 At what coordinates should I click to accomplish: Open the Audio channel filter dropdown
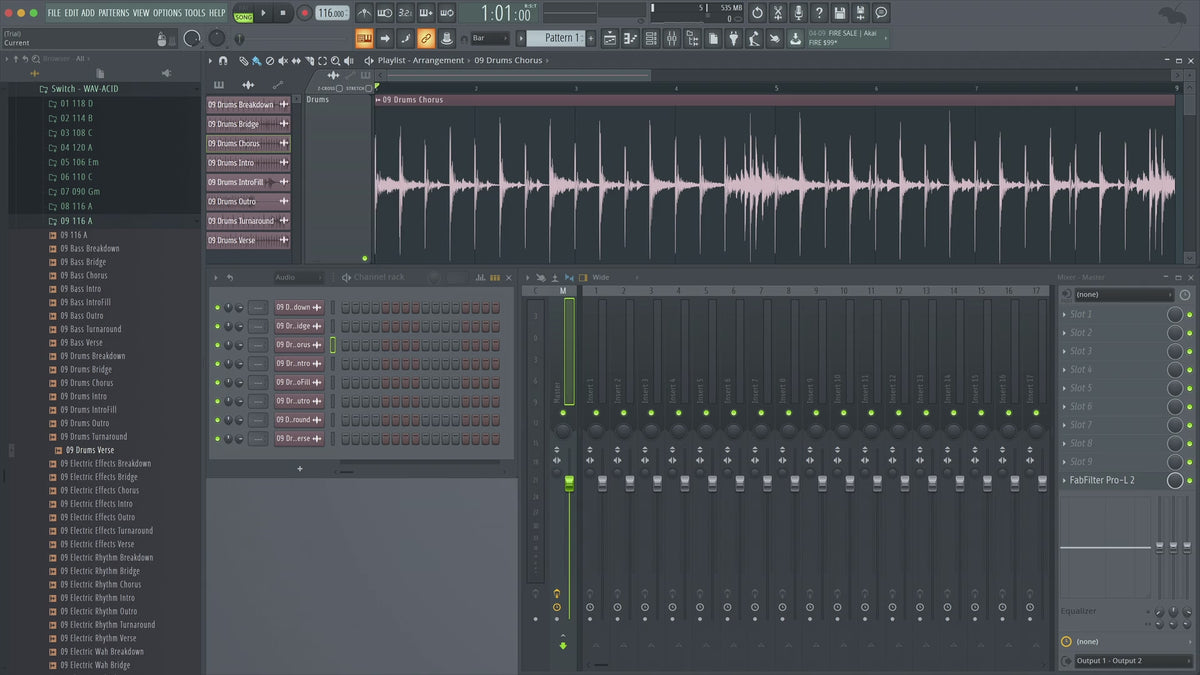tap(298, 277)
